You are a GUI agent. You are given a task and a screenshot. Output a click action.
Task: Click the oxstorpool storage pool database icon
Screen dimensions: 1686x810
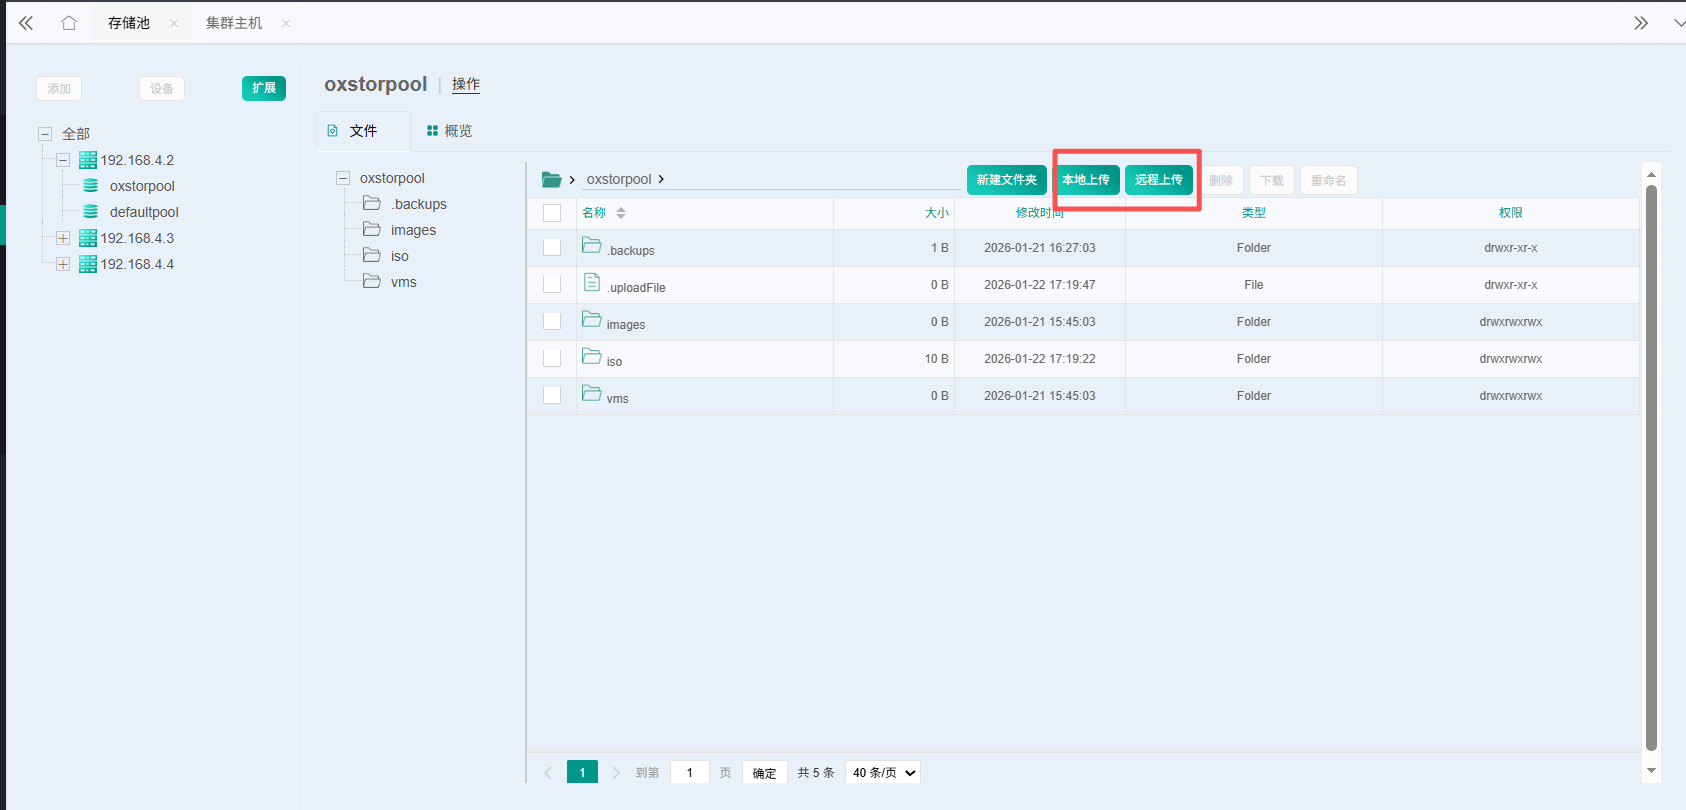coord(91,186)
